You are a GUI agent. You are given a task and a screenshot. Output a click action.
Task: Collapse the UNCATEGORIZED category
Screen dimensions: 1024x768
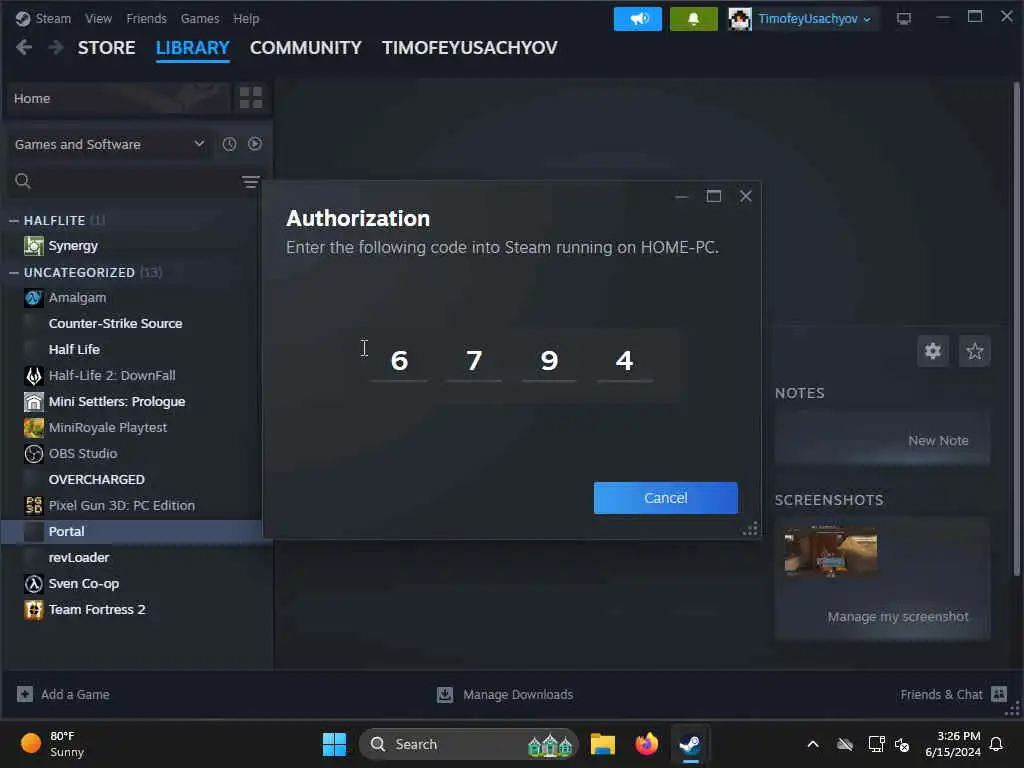[x=14, y=272]
